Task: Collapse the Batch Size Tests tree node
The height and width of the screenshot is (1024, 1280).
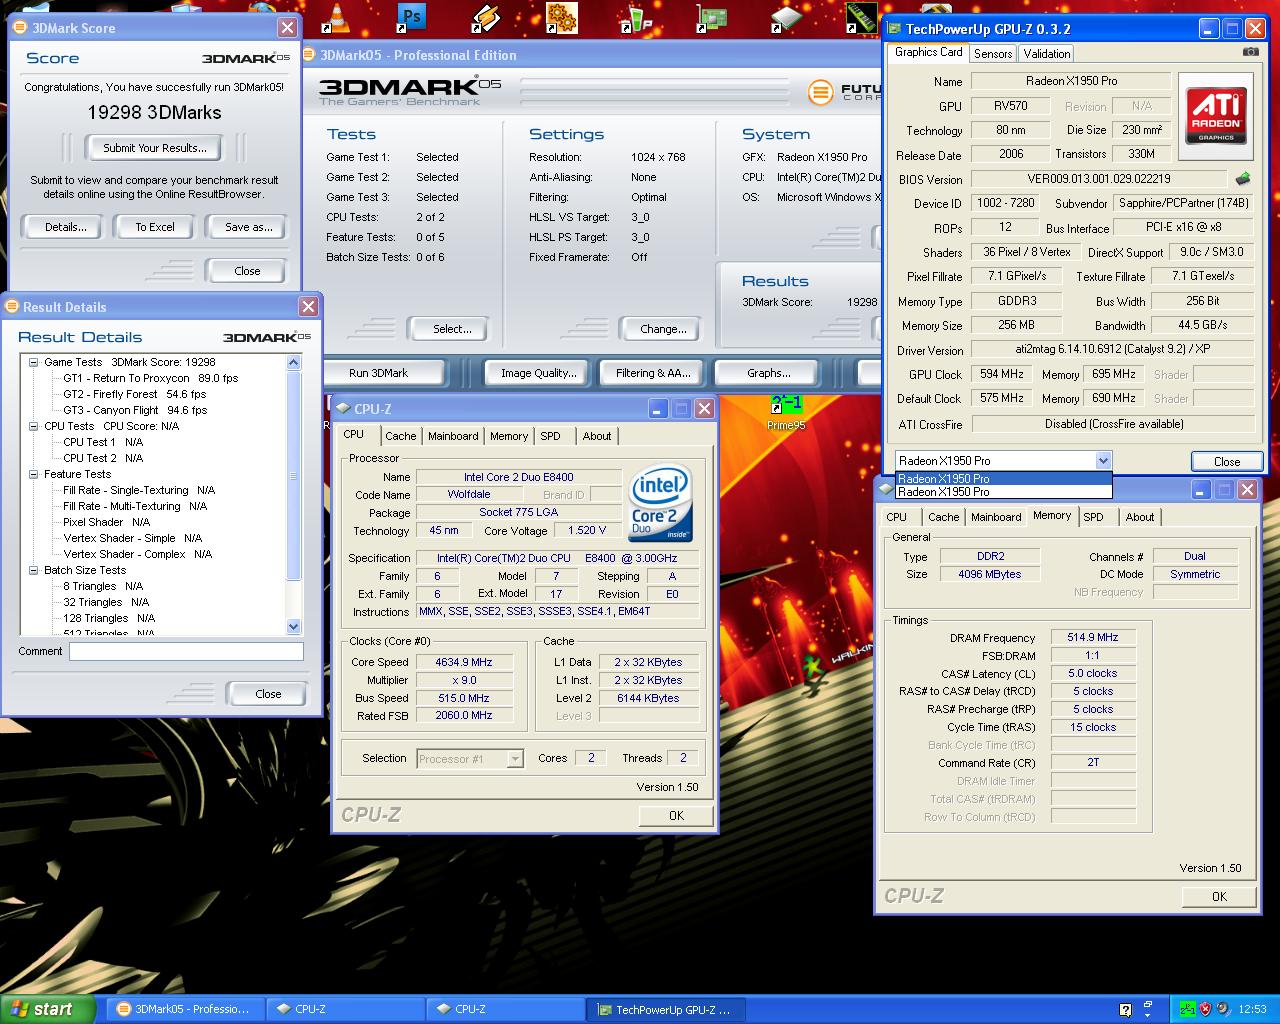Action: 33,570
